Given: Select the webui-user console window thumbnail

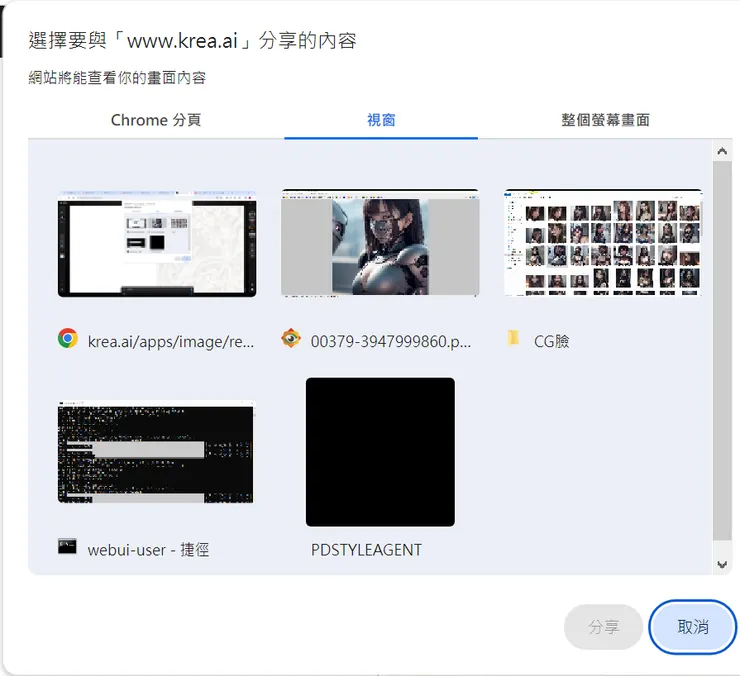Looking at the screenshot, I should pos(156,452).
